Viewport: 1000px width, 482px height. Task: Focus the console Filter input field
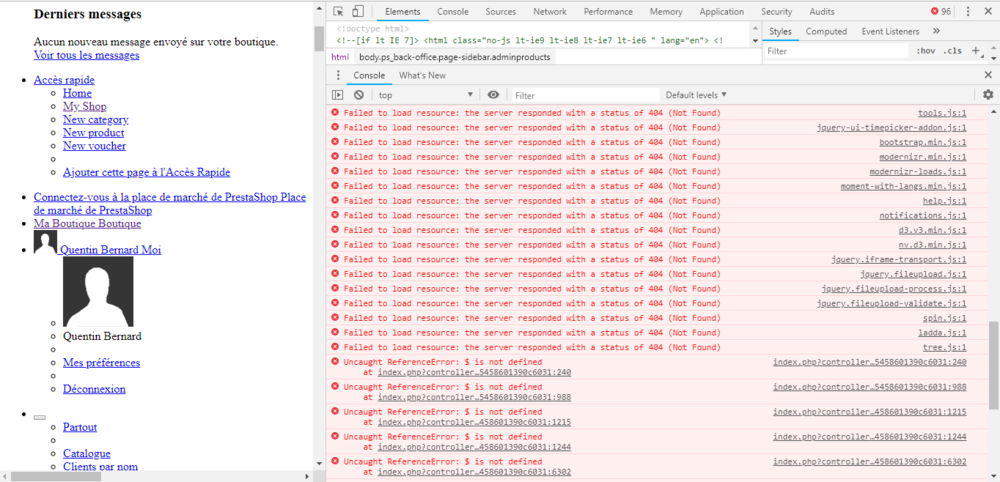pos(585,95)
